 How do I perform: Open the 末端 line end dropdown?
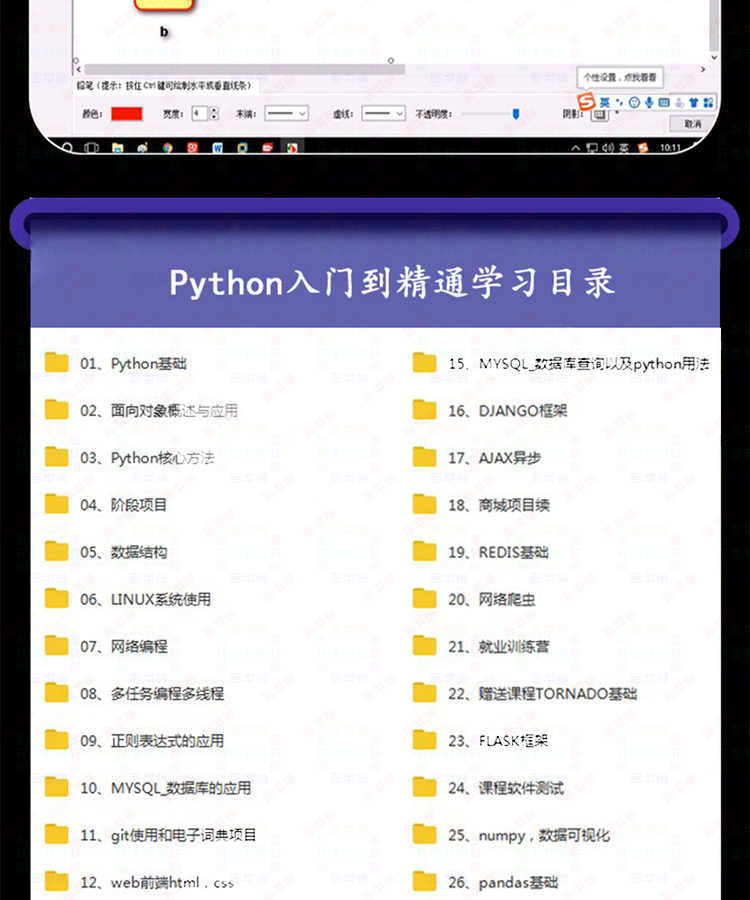(x=286, y=114)
